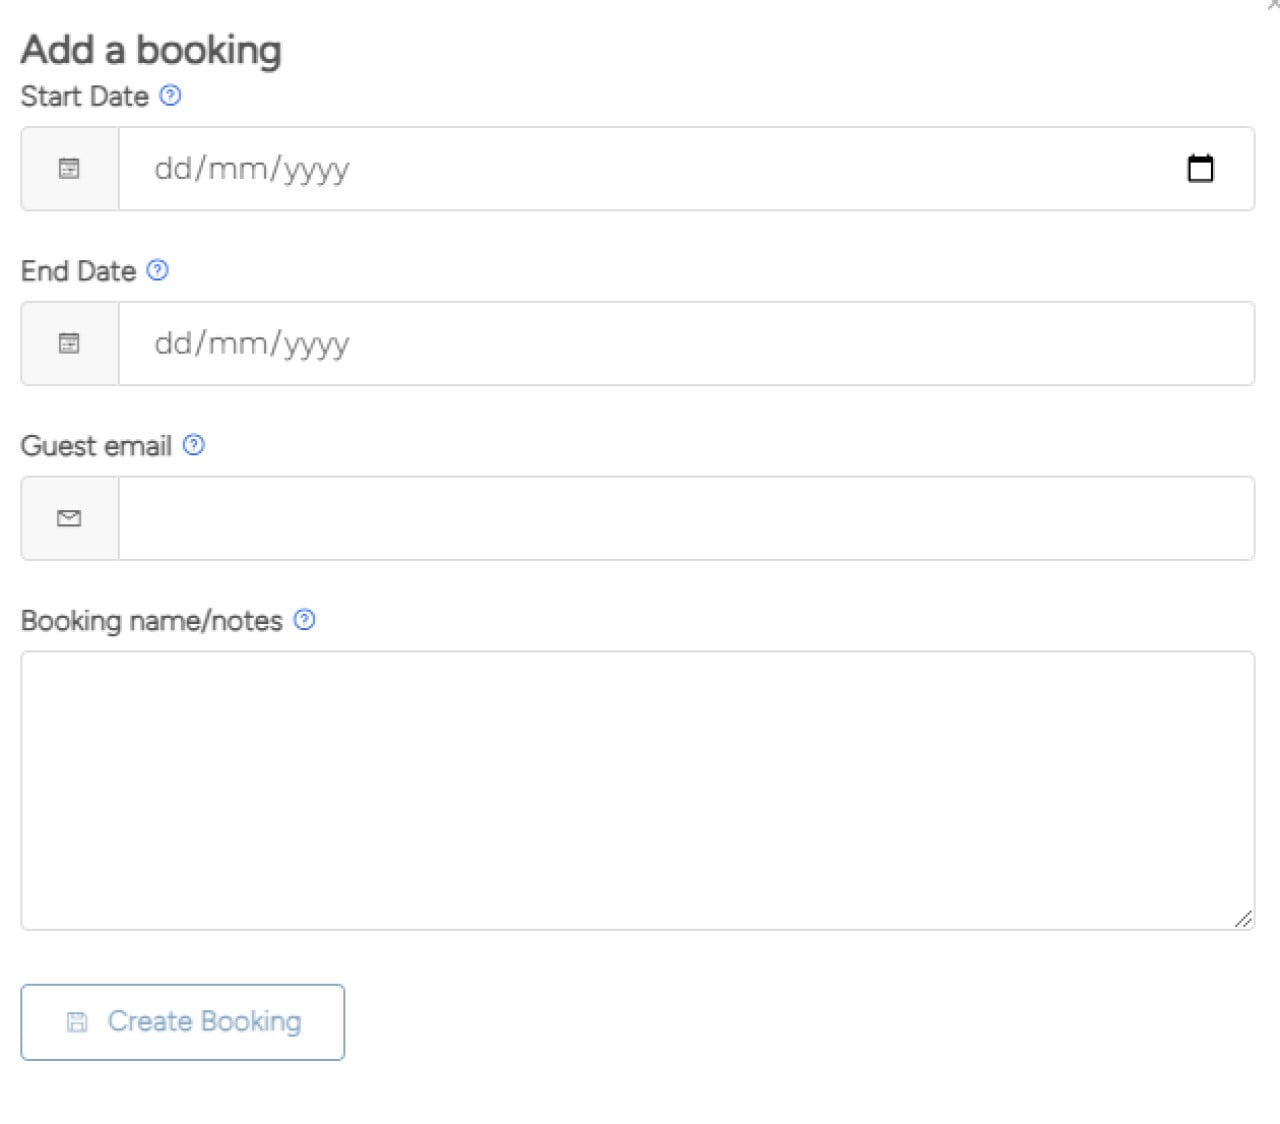Viewport: 1280px width, 1124px height.
Task: Click the textarea resize handle corner
Action: (x=1243, y=919)
